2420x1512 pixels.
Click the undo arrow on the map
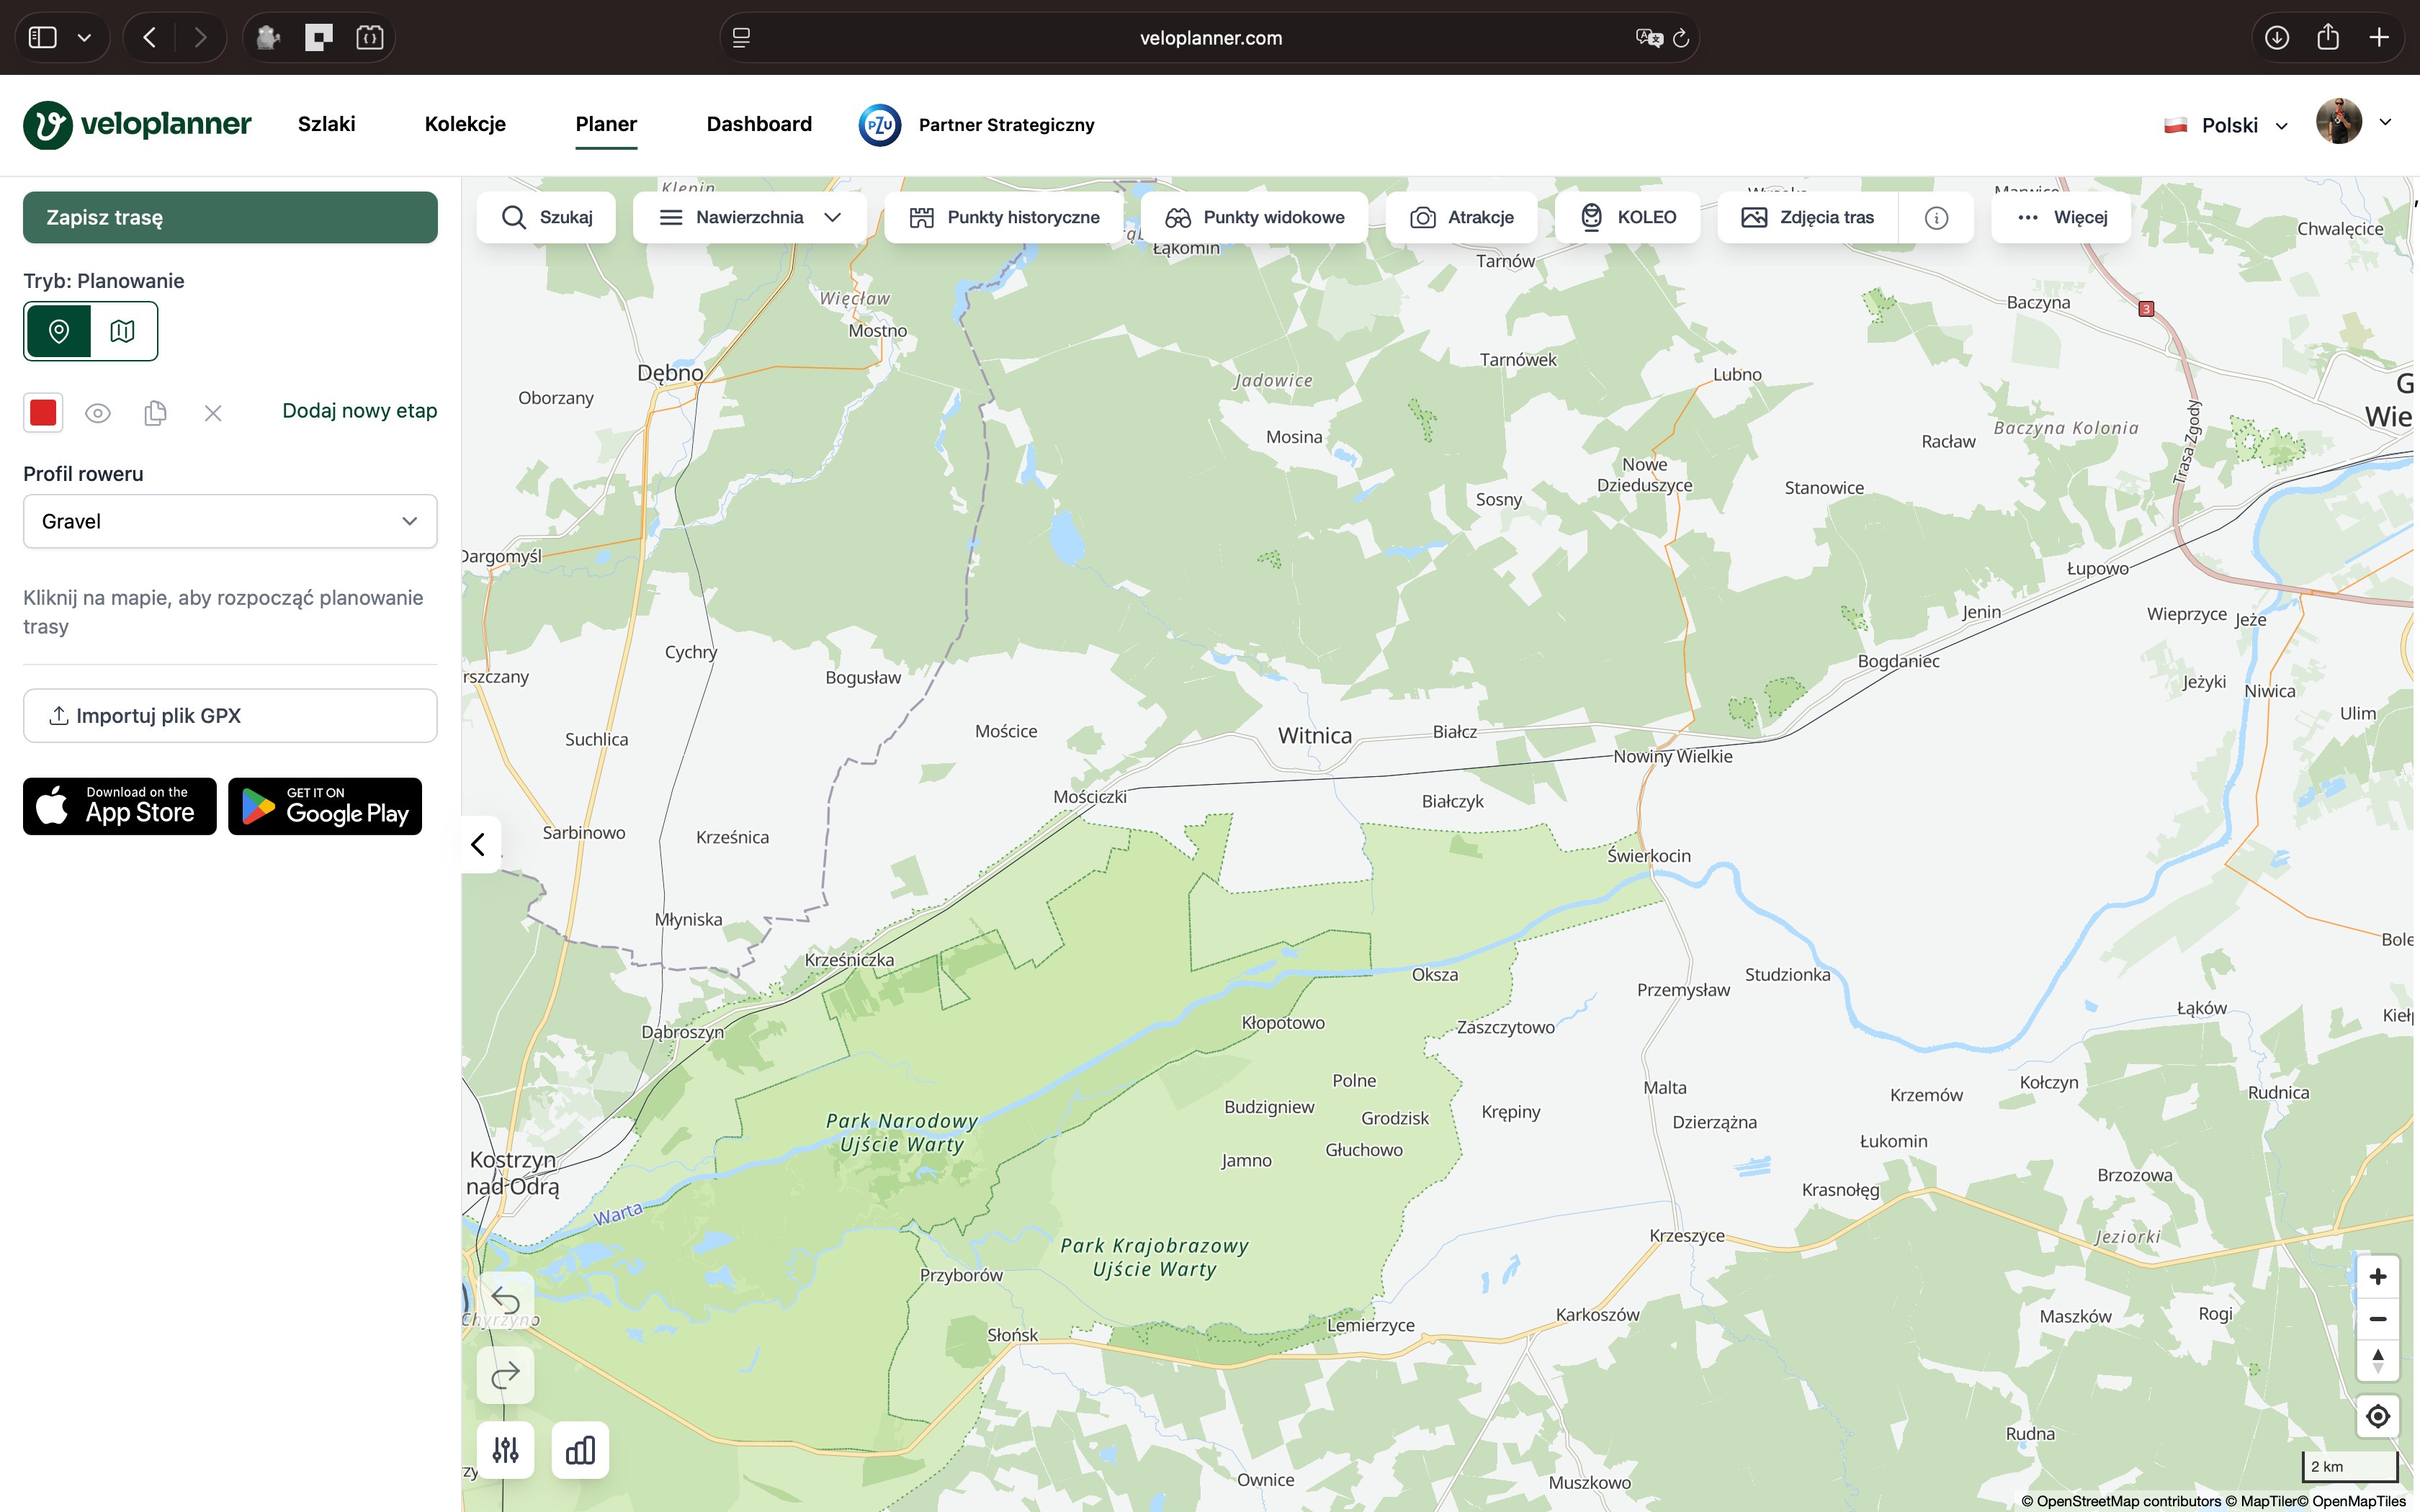coord(506,1300)
